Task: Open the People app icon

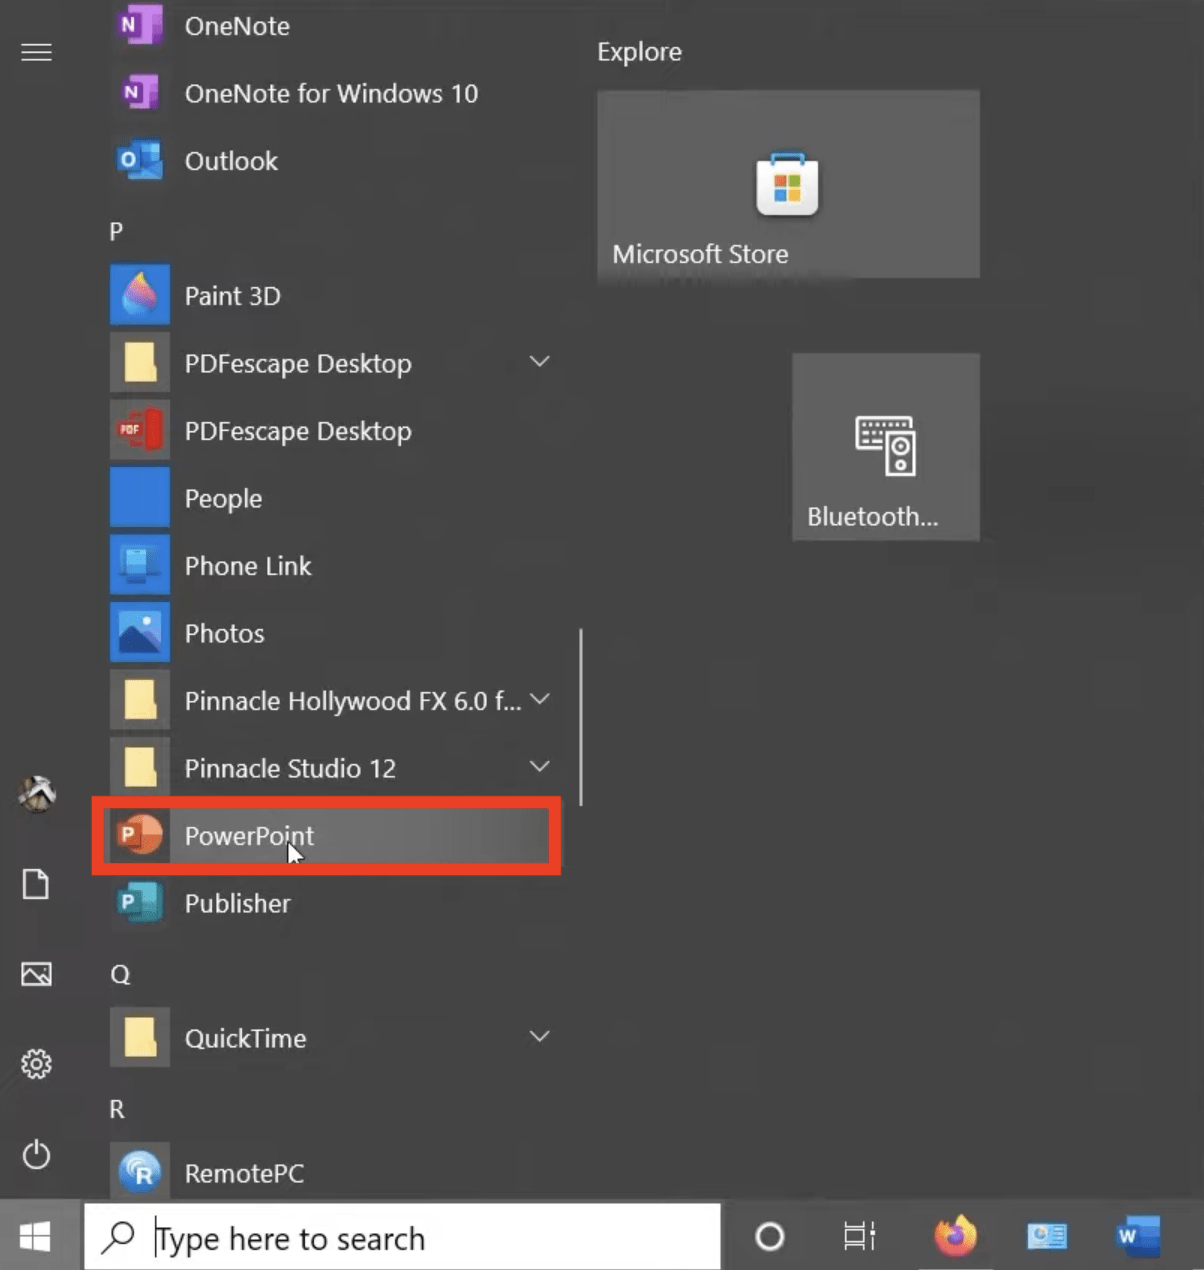Action: (140, 497)
